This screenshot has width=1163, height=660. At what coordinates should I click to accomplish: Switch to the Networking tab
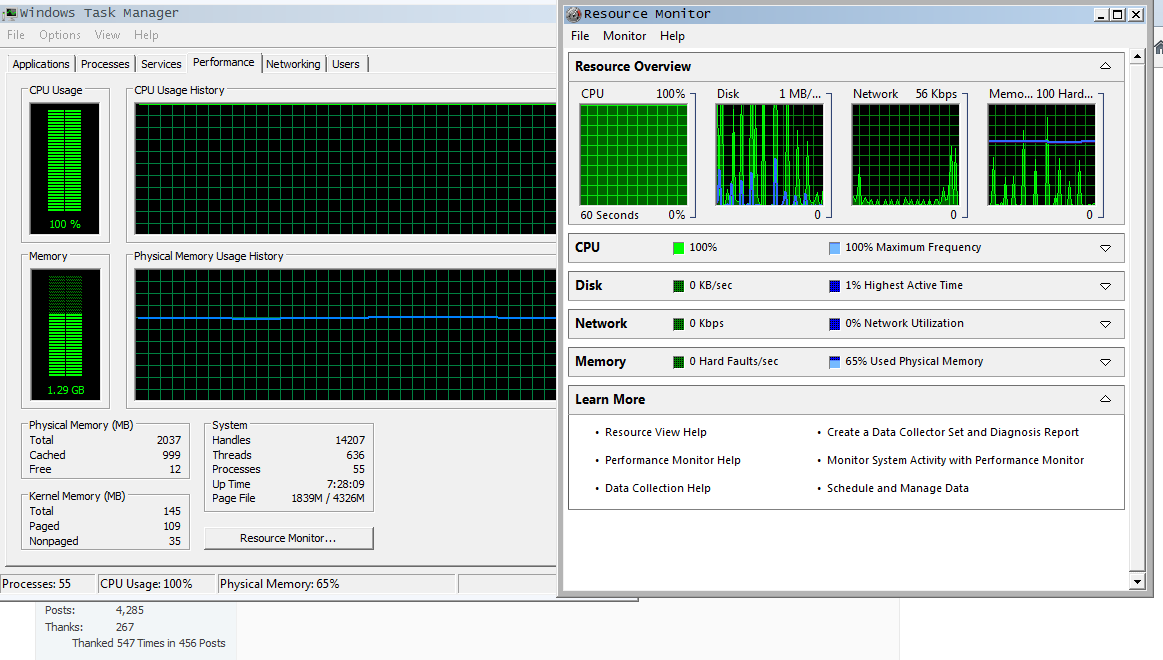coord(293,64)
